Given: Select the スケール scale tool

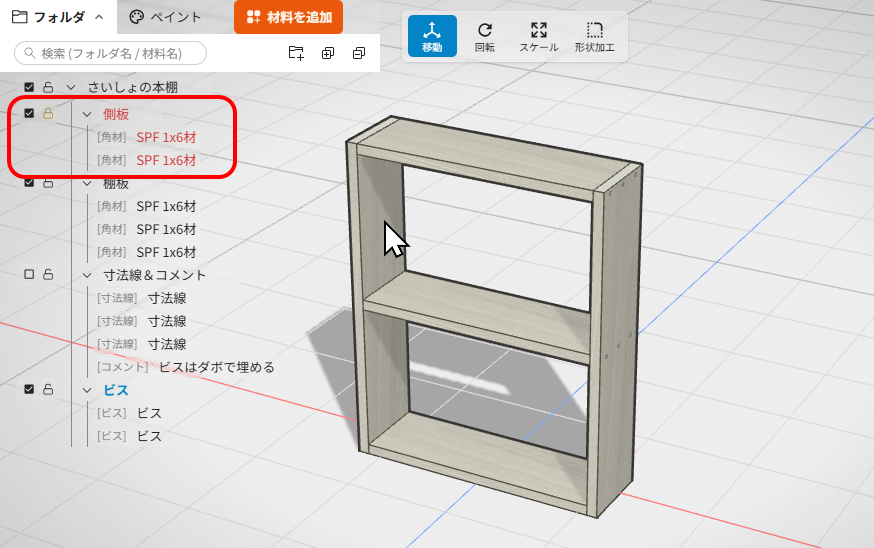Looking at the screenshot, I should [x=538, y=36].
